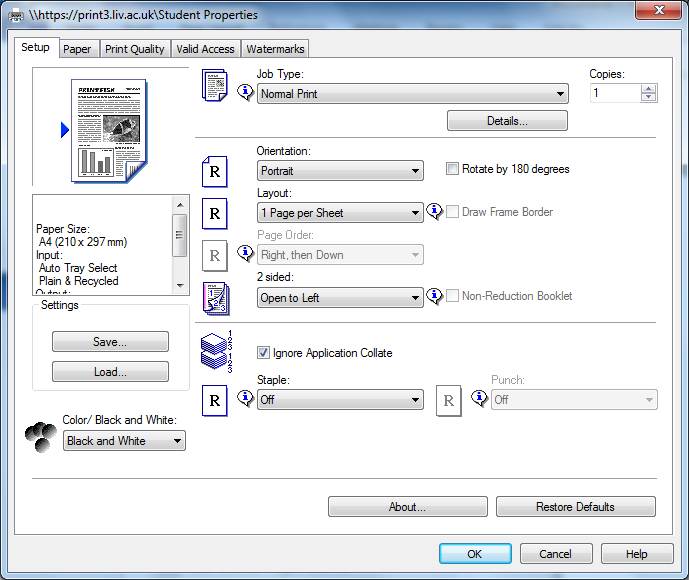The height and width of the screenshot is (580, 689).
Task: Increase Copies with the up spinner arrow
Action: click(x=648, y=88)
